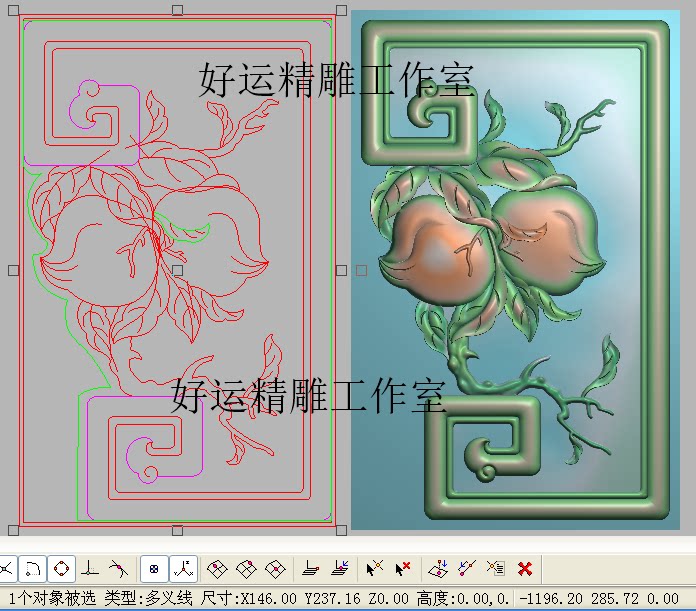Click the large red X cancel icon
The image size is (696, 611).
tap(525, 569)
